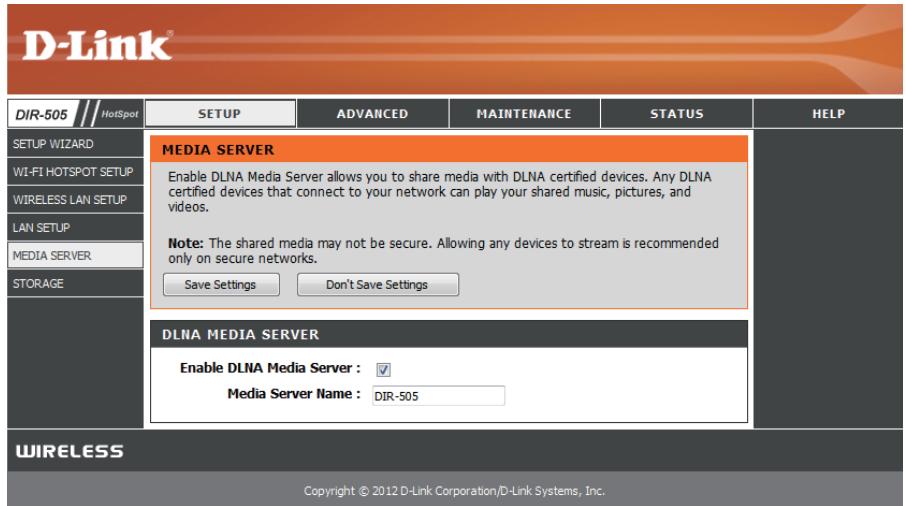Screen dimensions: 906x506
Task: Click the 'Note:' security warning text
Action: (x=443, y=251)
